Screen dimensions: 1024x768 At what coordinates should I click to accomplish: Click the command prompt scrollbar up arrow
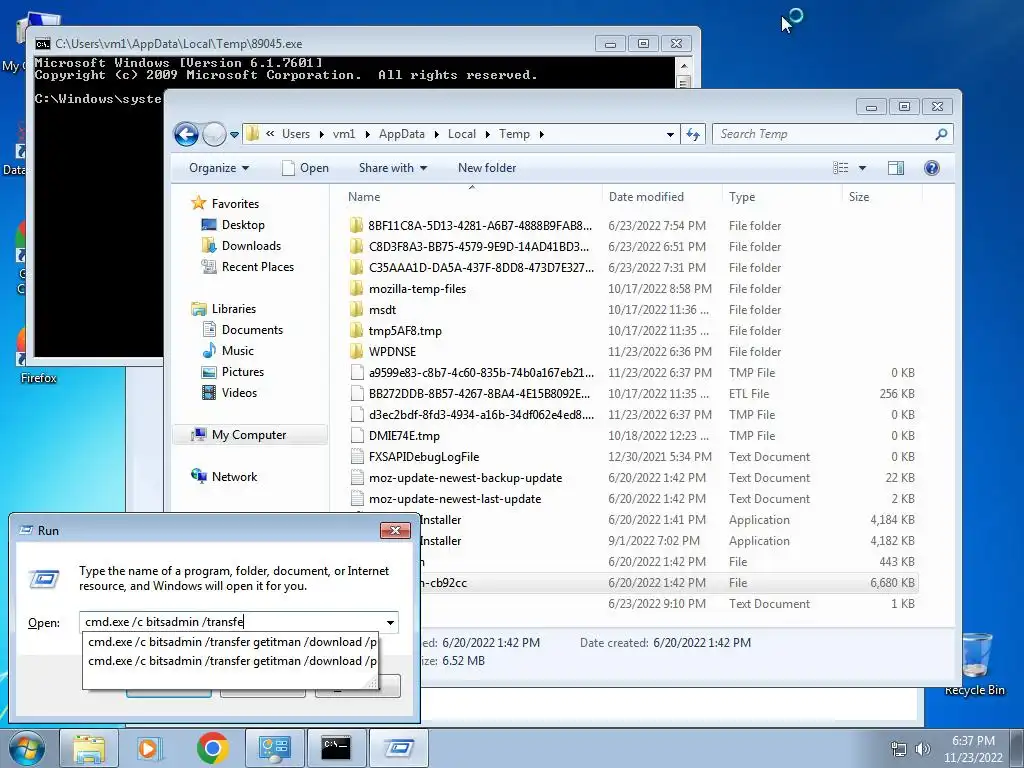pos(683,66)
